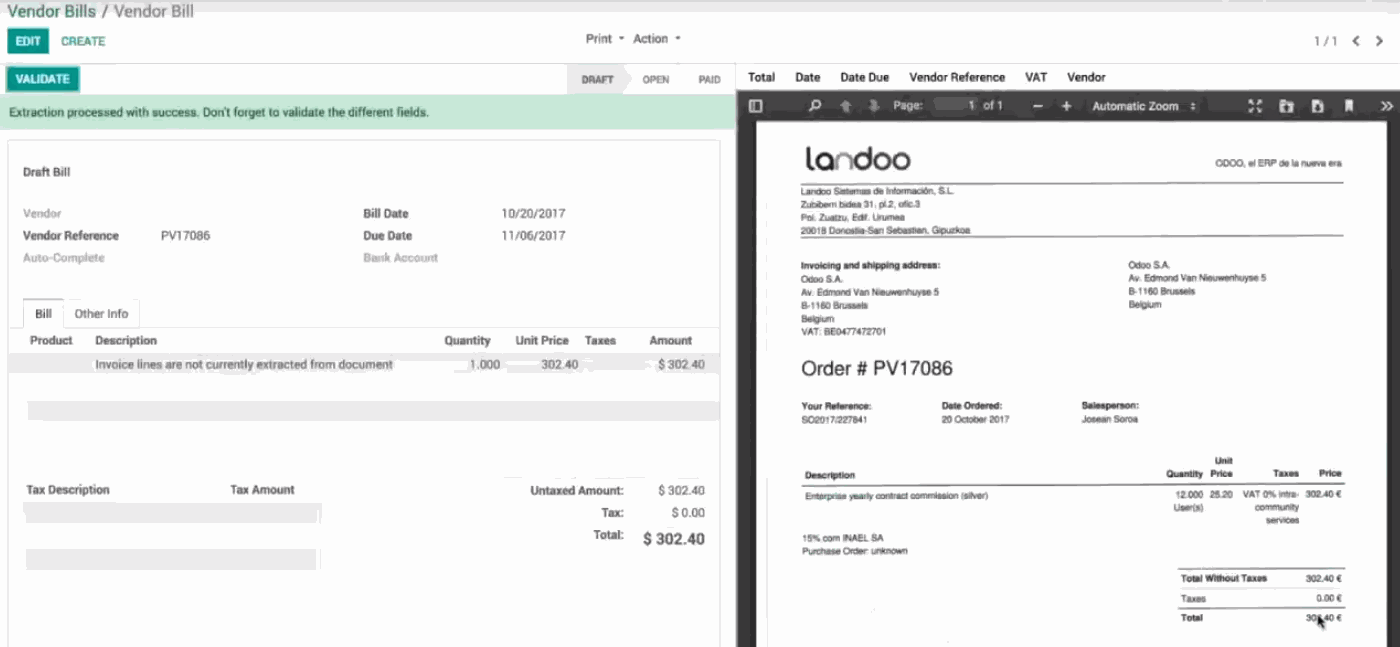Go to previous record arrow
The height and width of the screenshot is (647, 1400).
click(1356, 41)
